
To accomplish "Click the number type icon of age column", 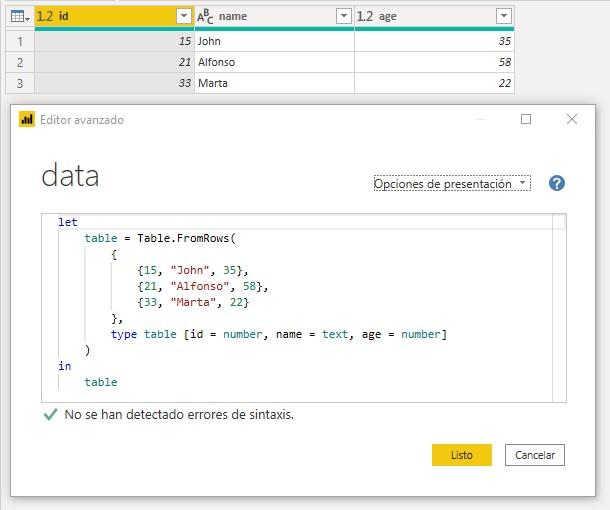I will point(365,16).
